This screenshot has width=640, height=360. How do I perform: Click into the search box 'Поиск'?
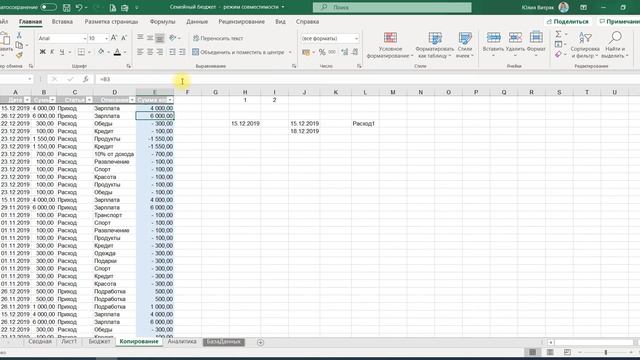(x=392, y=7)
